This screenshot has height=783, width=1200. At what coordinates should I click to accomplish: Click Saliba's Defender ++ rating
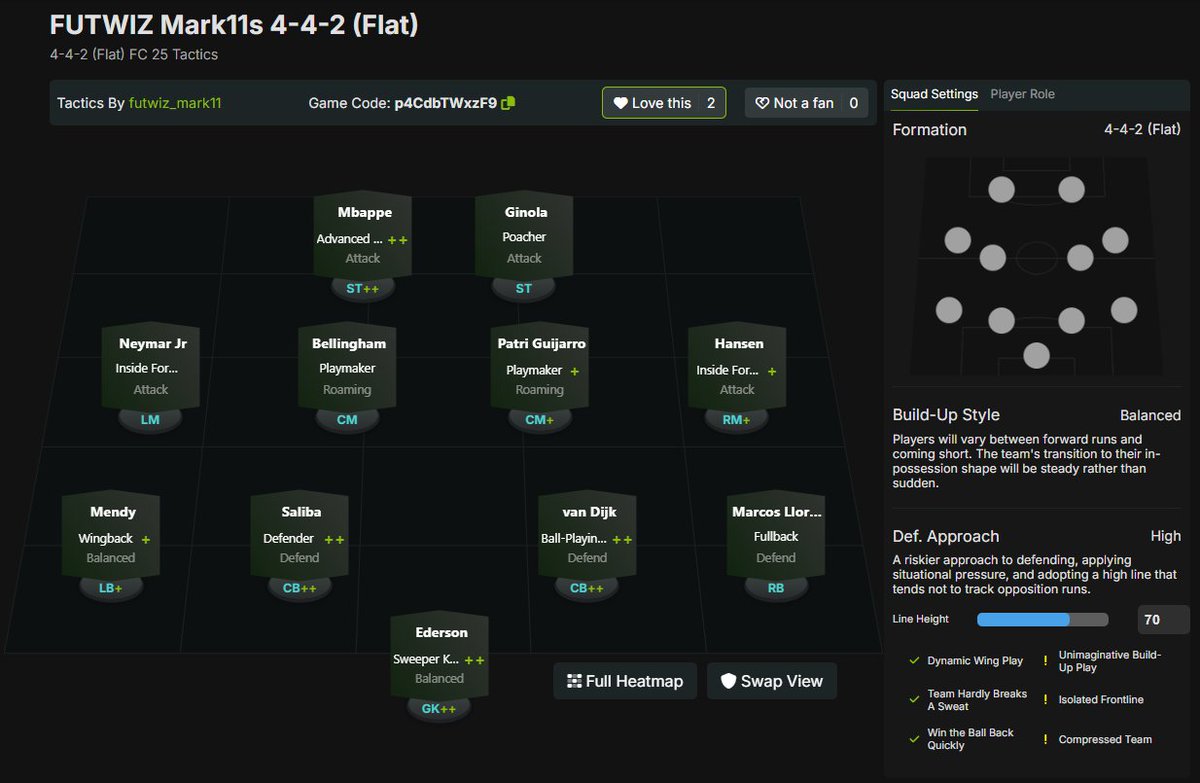click(x=334, y=540)
